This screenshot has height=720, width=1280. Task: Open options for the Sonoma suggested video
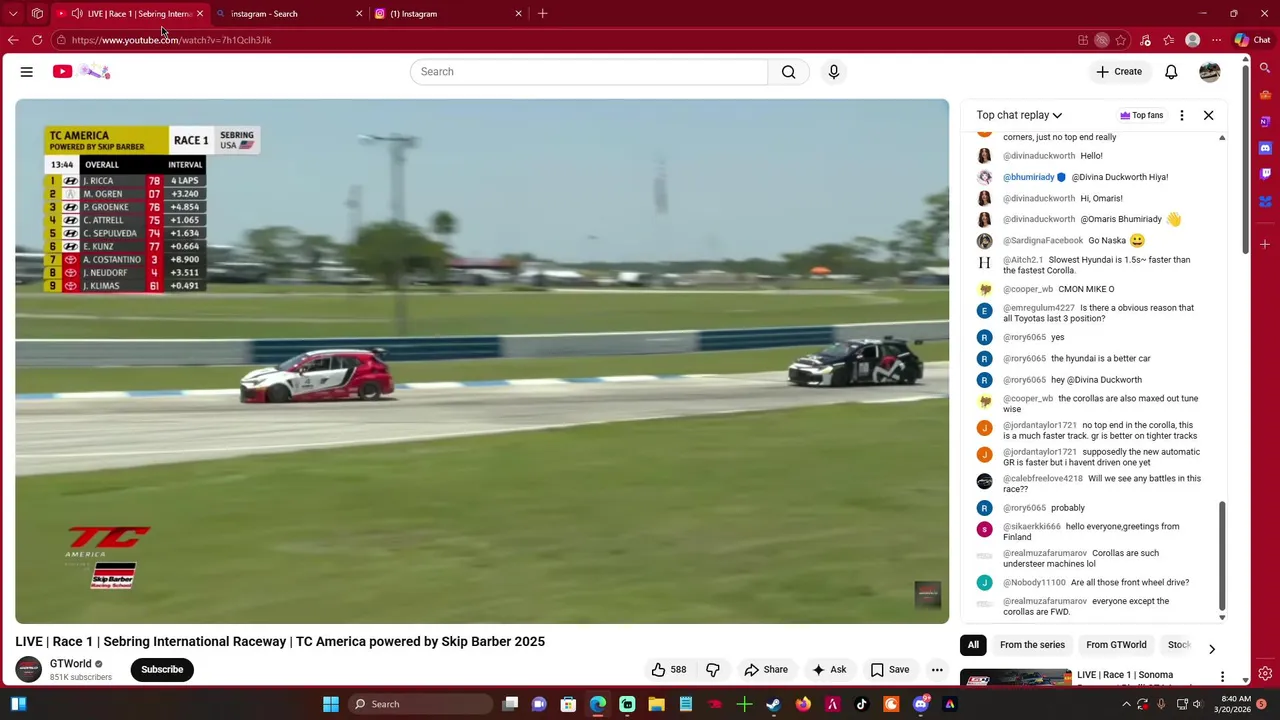pos(1222,677)
